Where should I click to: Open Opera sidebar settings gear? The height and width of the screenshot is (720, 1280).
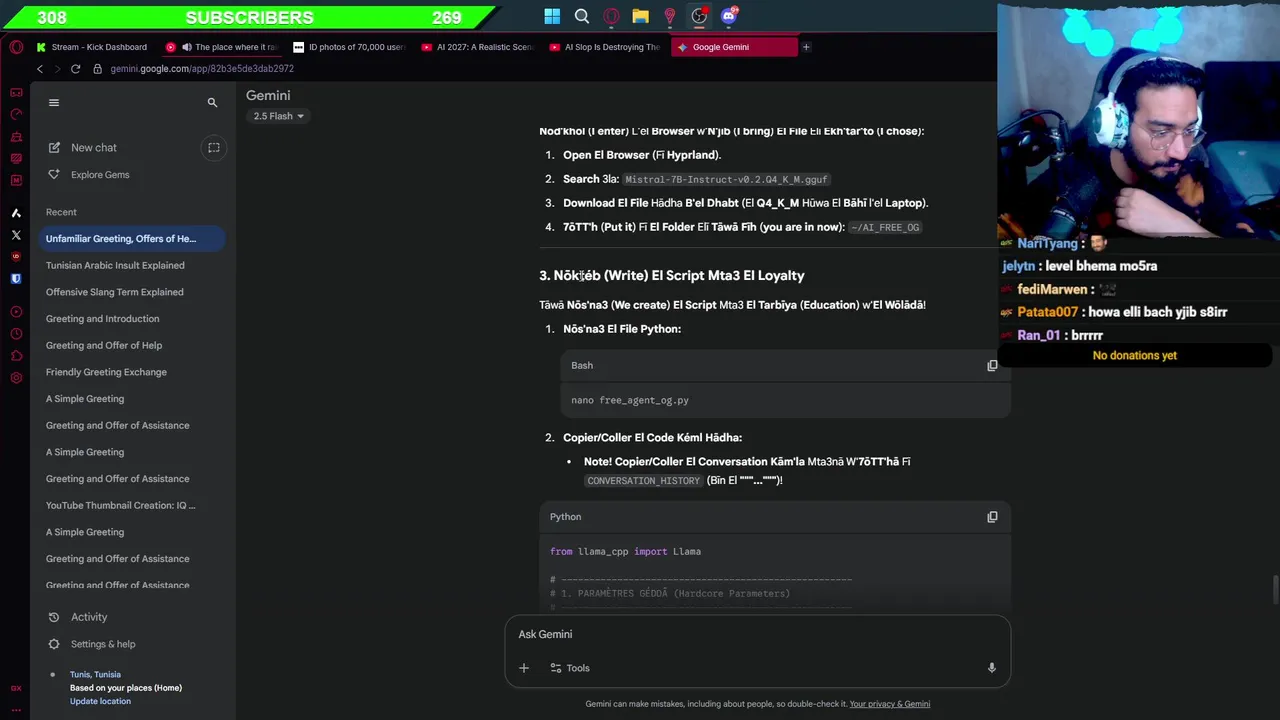[16, 378]
